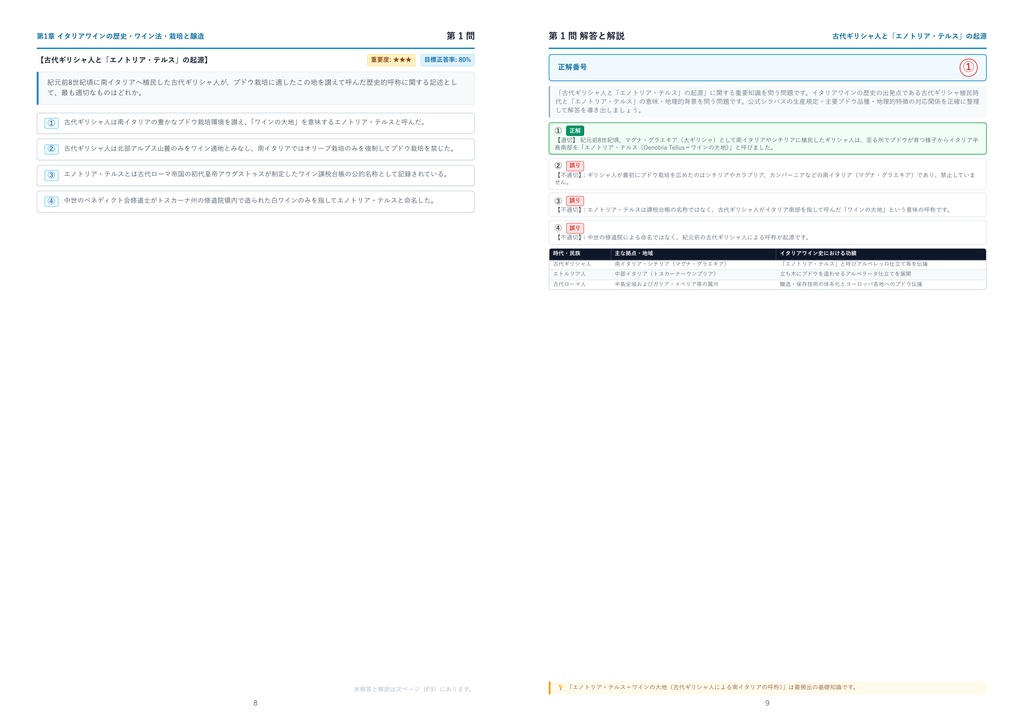Click right page header 古代ギリシャ人と「エノトリア・テルス」の起源

tap(909, 36)
